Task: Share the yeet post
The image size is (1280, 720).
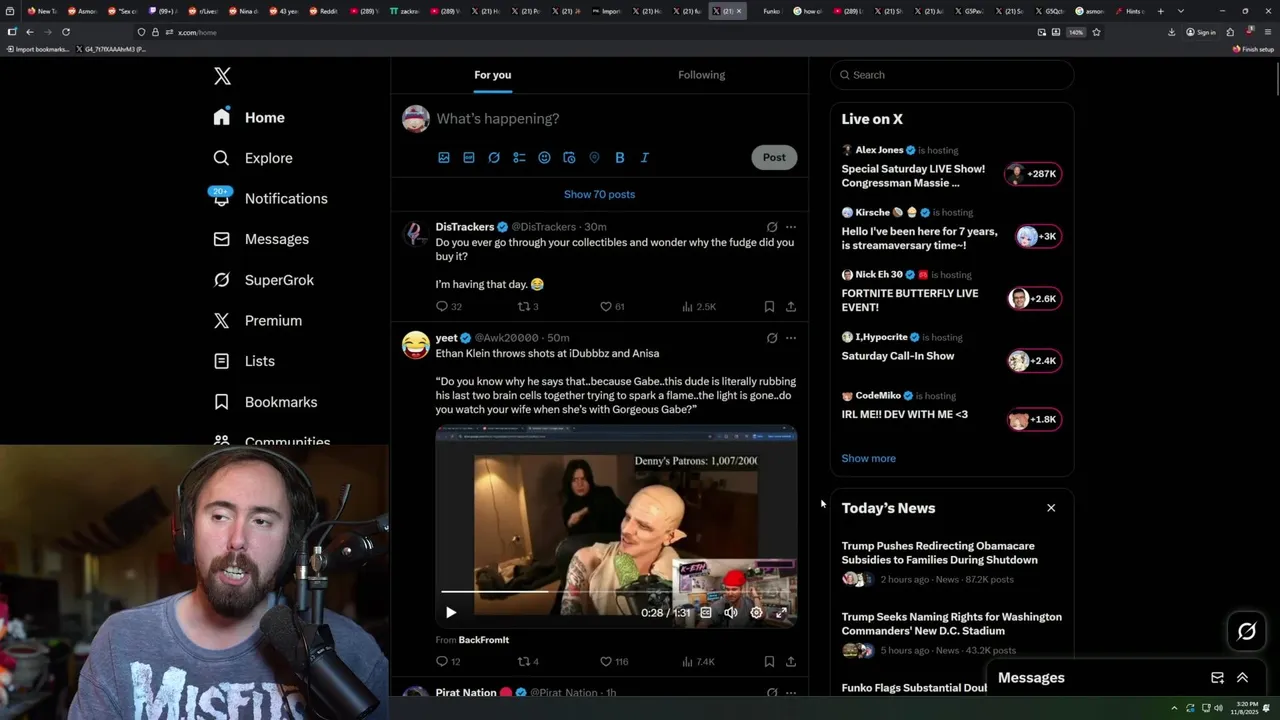Action: pyautogui.click(x=791, y=662)
